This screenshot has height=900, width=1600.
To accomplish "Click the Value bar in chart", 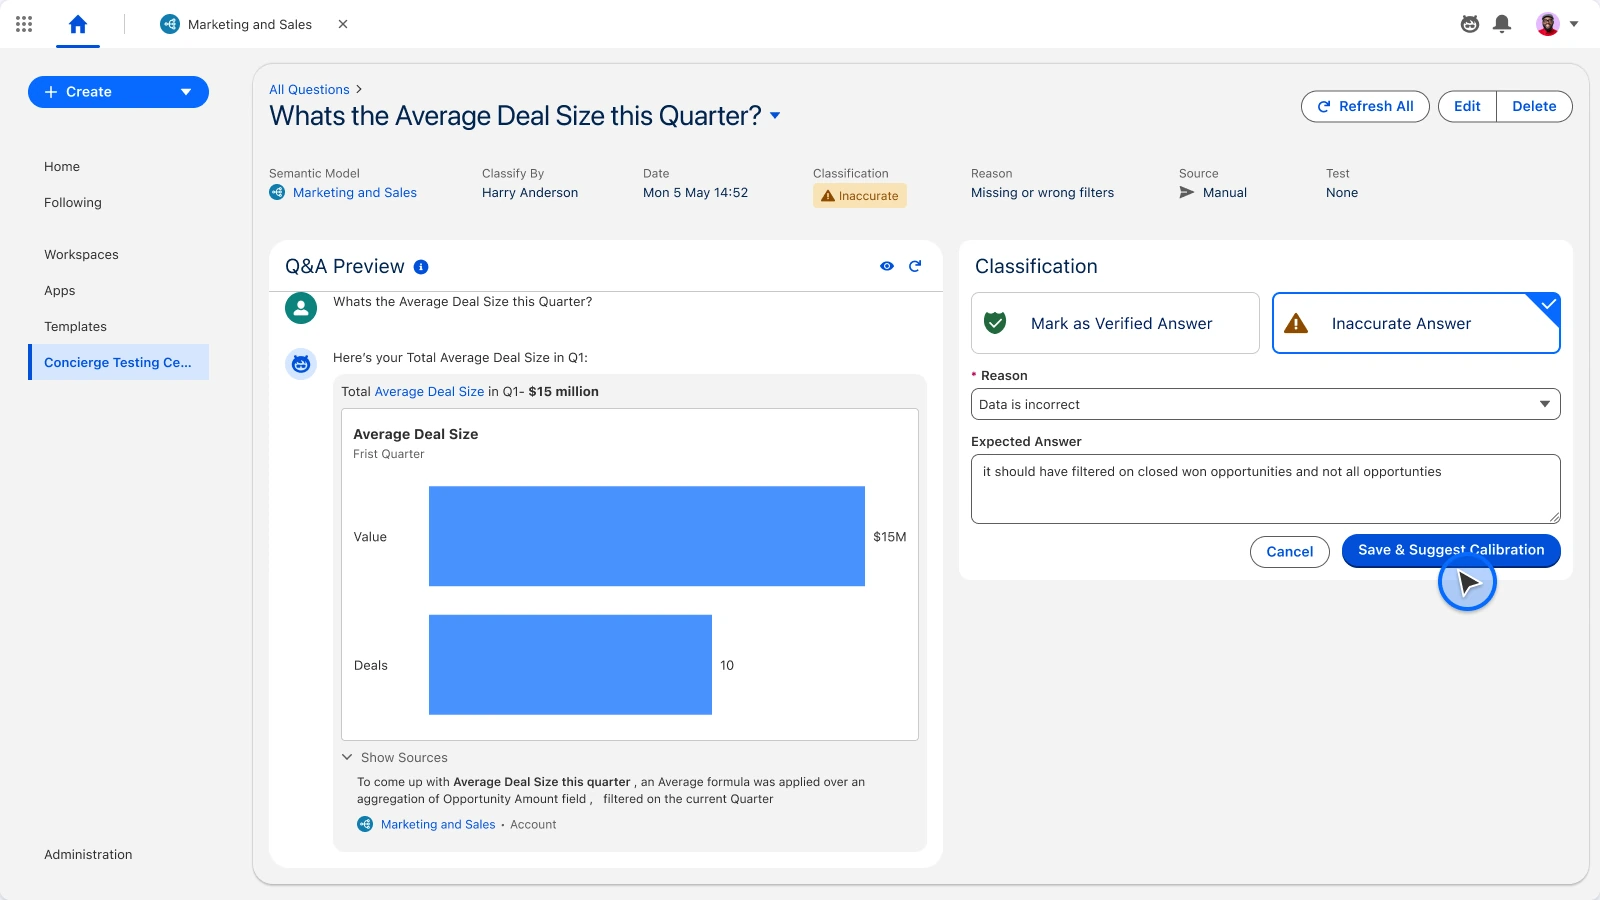I will point(647,536).
